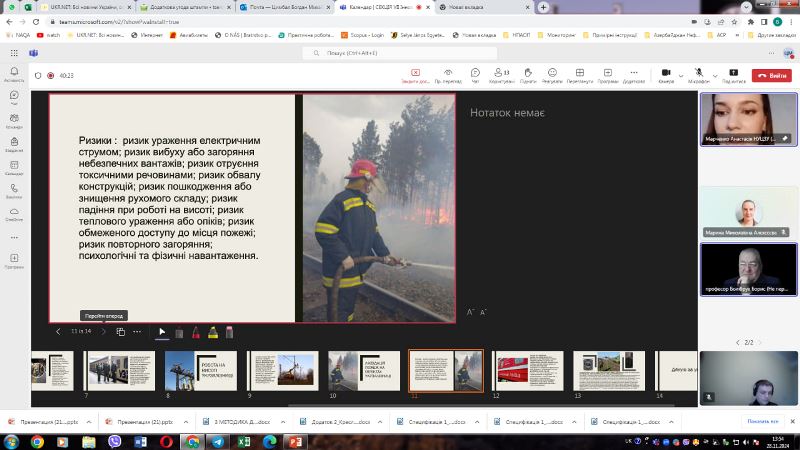Select professor Boris participant video tile

(x=748, y=269)
